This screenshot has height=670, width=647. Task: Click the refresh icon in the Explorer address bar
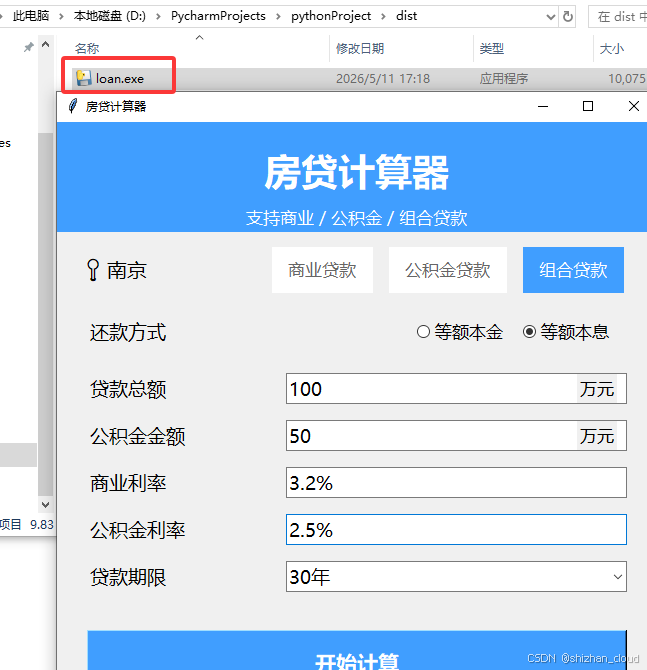click(x=568, y=17)
